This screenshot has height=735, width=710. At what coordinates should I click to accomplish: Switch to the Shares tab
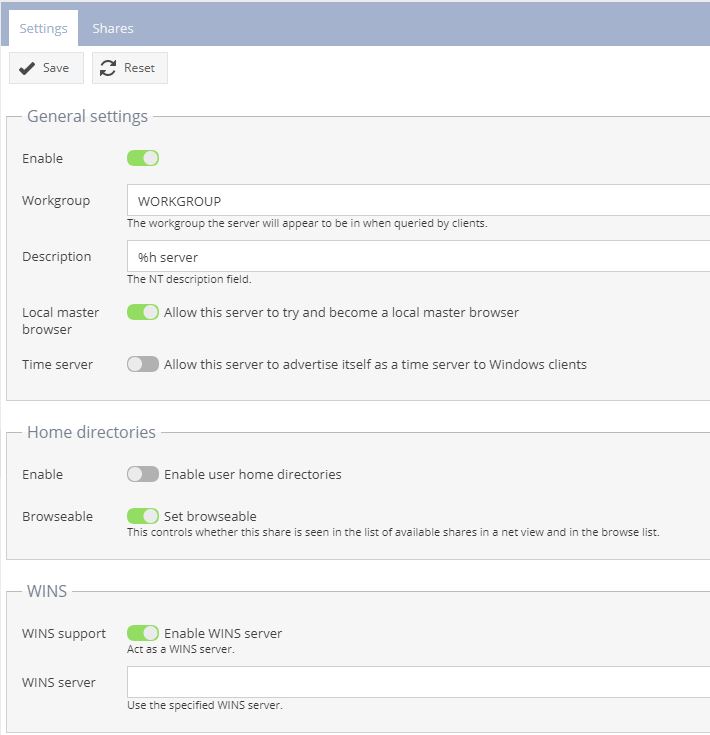[113, 28]
